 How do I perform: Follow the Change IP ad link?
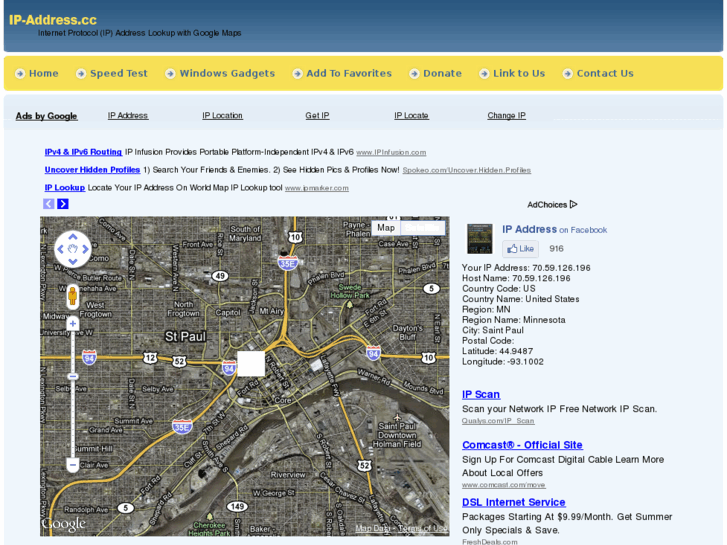(506, 115)
